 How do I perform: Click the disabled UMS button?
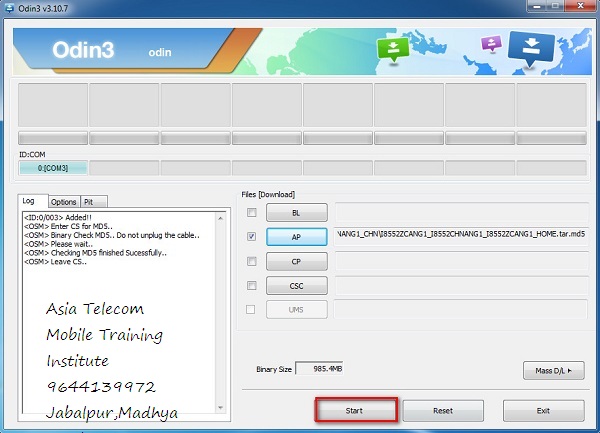click(297, 309)
